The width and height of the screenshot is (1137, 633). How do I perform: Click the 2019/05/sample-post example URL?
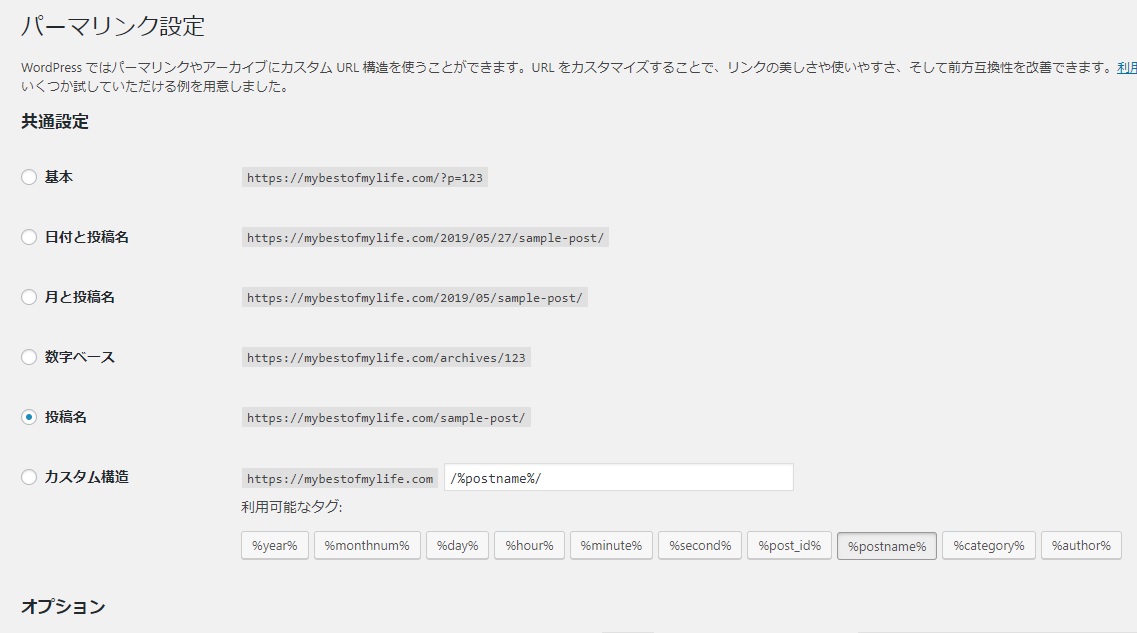(x=415, y=298)
